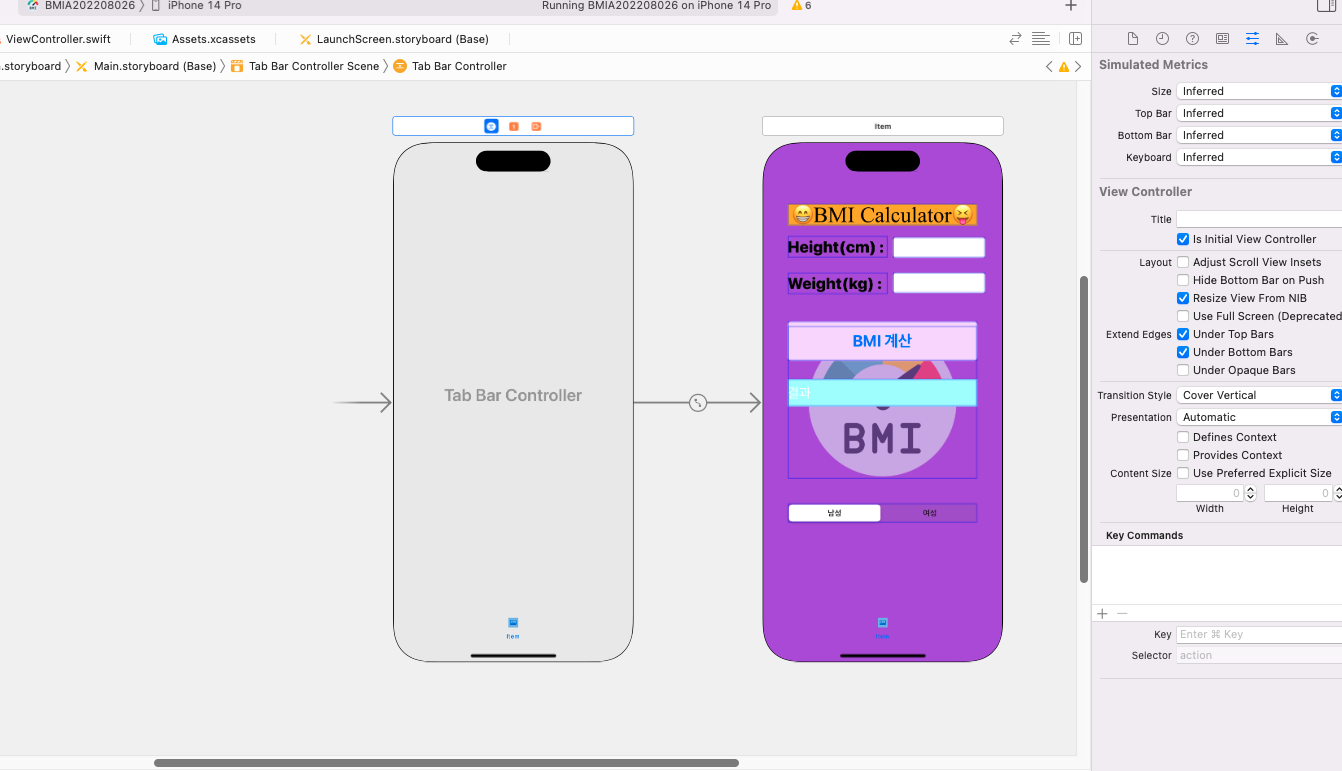1342x771 pixels.
Task: Open the Quick Help inspector
Action: tap(1192, 39)
